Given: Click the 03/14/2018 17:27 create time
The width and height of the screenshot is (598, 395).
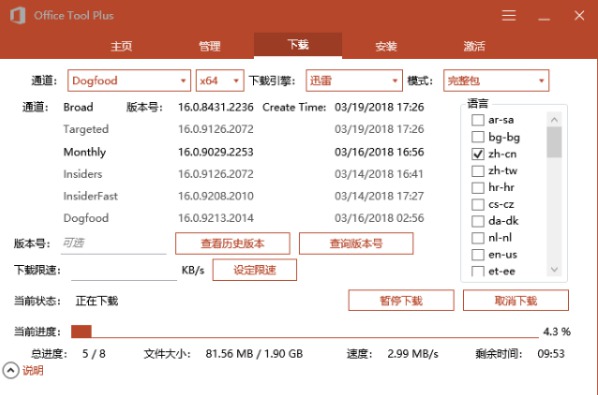Looking at the screenshot, I should 379,196.
